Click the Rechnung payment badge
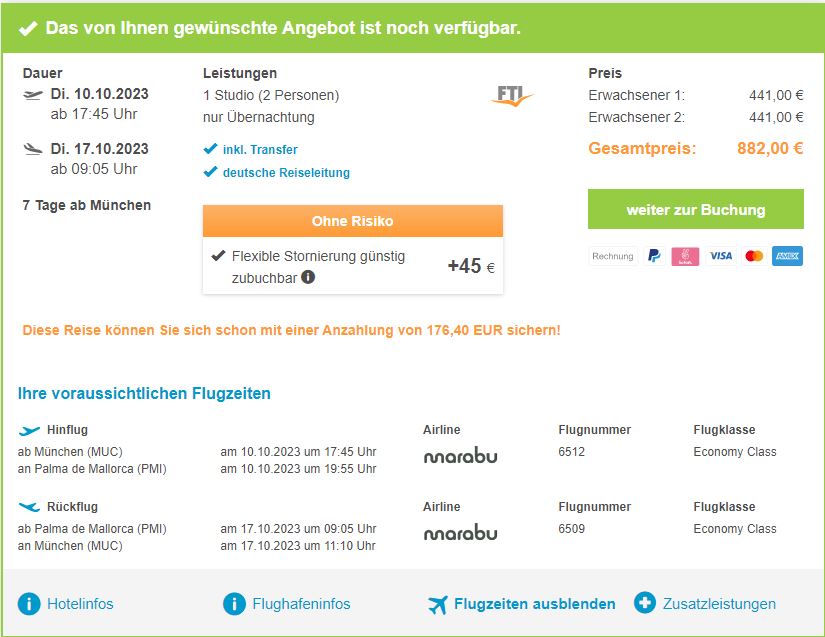Image resolution: width=825 pixels, height=637 pixels. pyautogui.click(x=613, y=256)
